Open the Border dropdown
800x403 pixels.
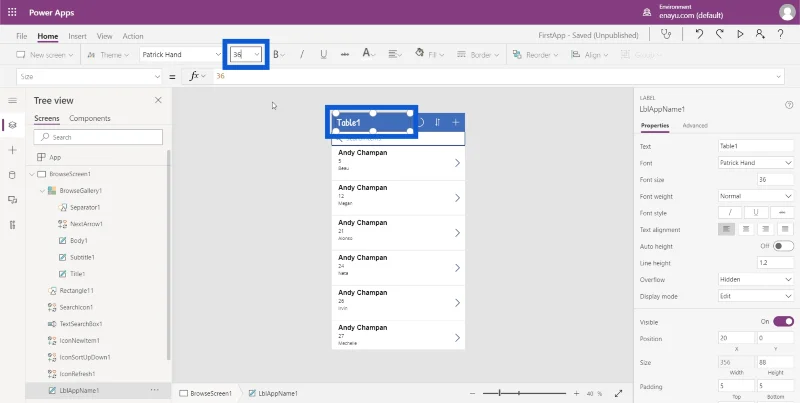click(478, 55)
